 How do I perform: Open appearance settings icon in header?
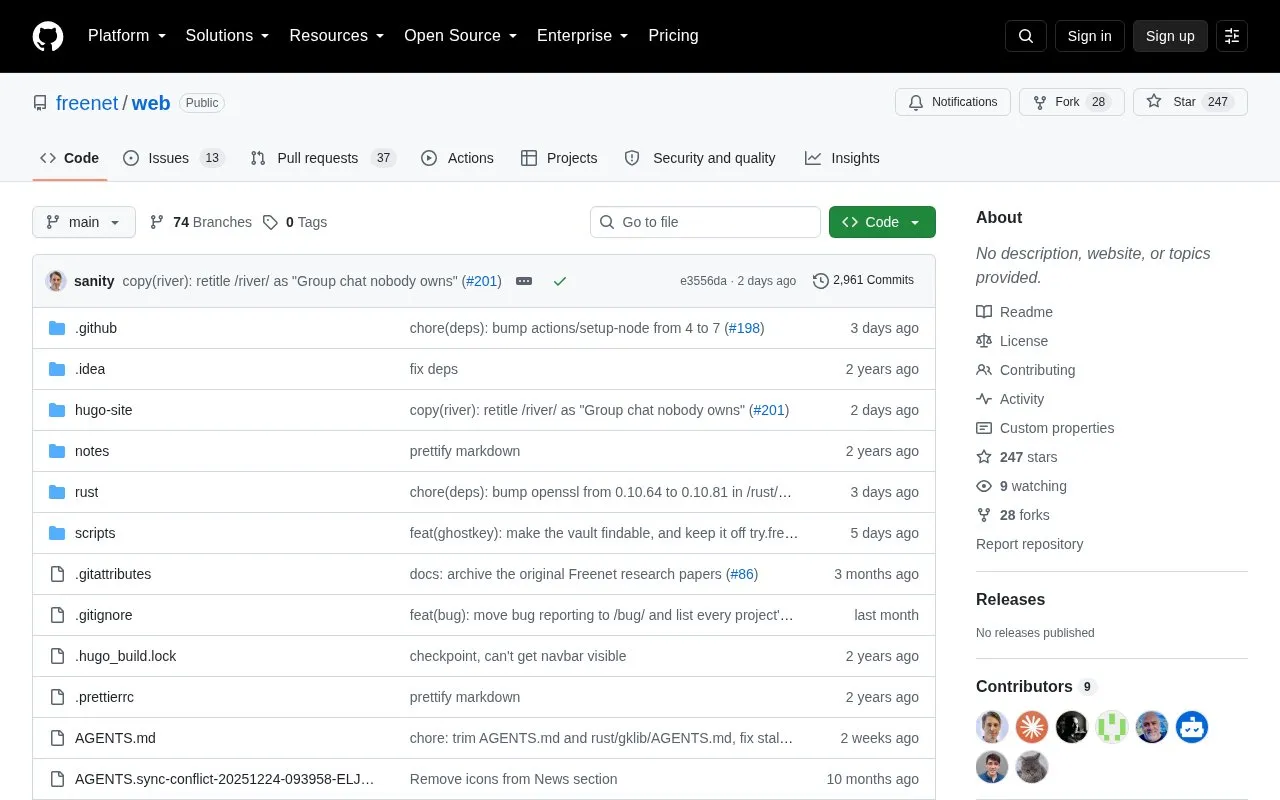[1232, 36]
